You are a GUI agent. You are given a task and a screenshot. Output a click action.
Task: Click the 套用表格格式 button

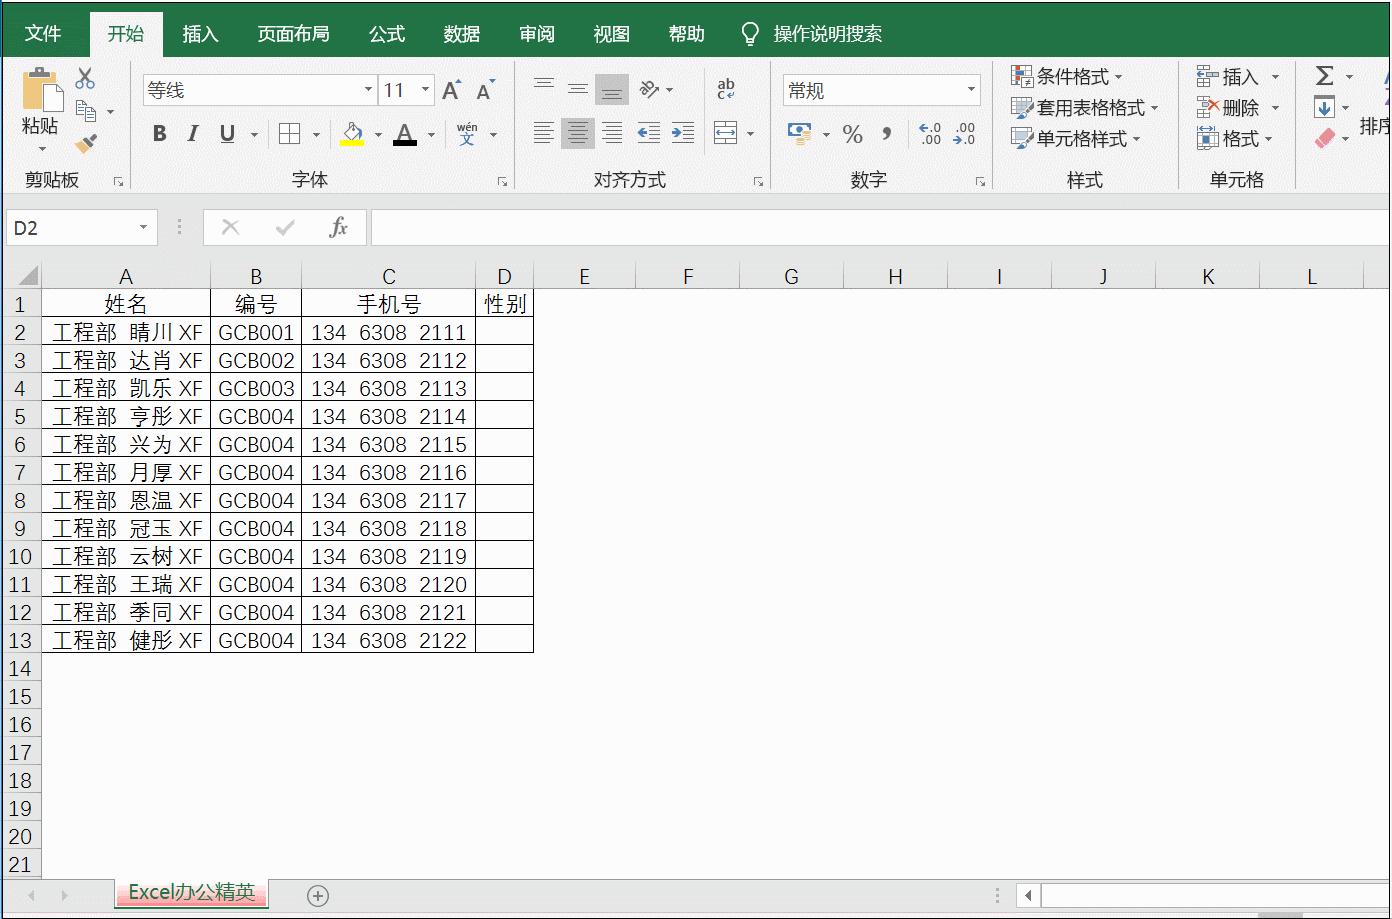(x=1089, y=108)
